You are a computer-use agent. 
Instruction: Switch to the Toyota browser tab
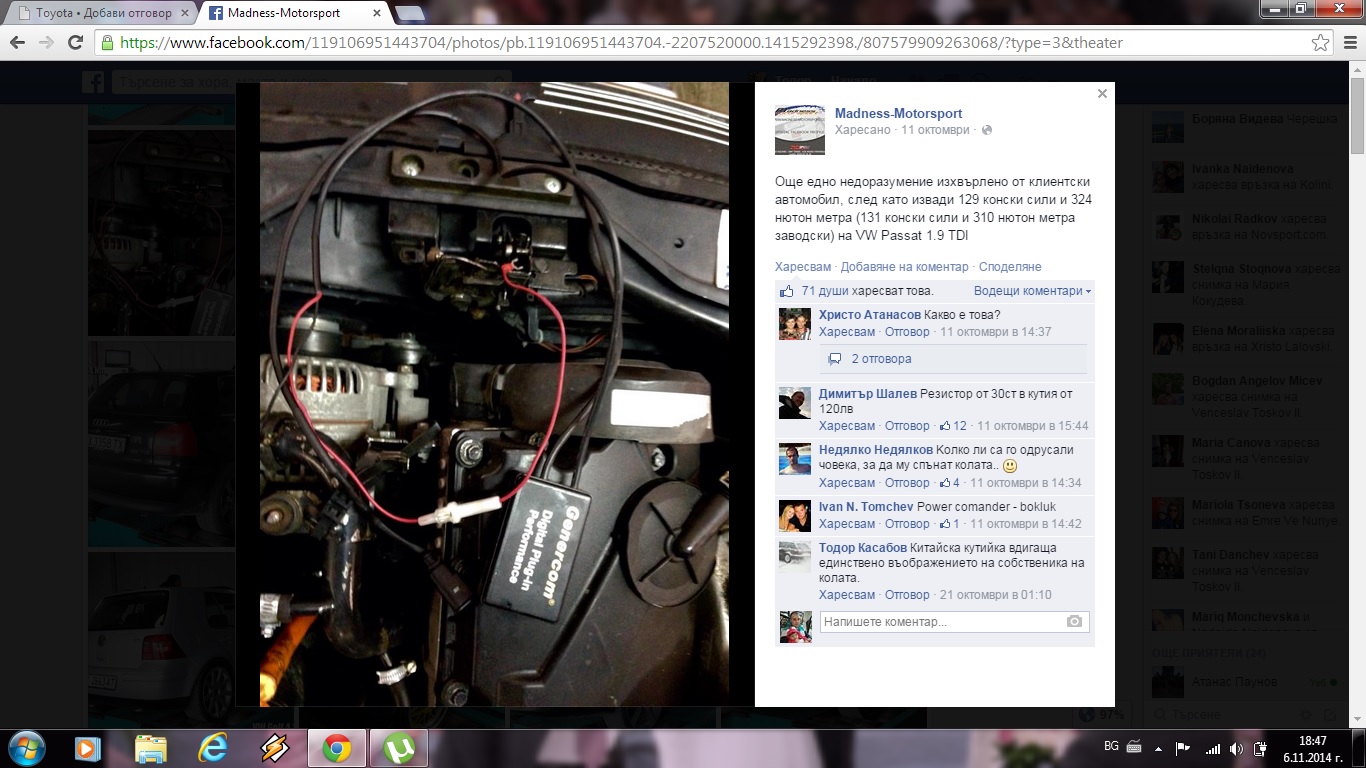tap(100, 13)
